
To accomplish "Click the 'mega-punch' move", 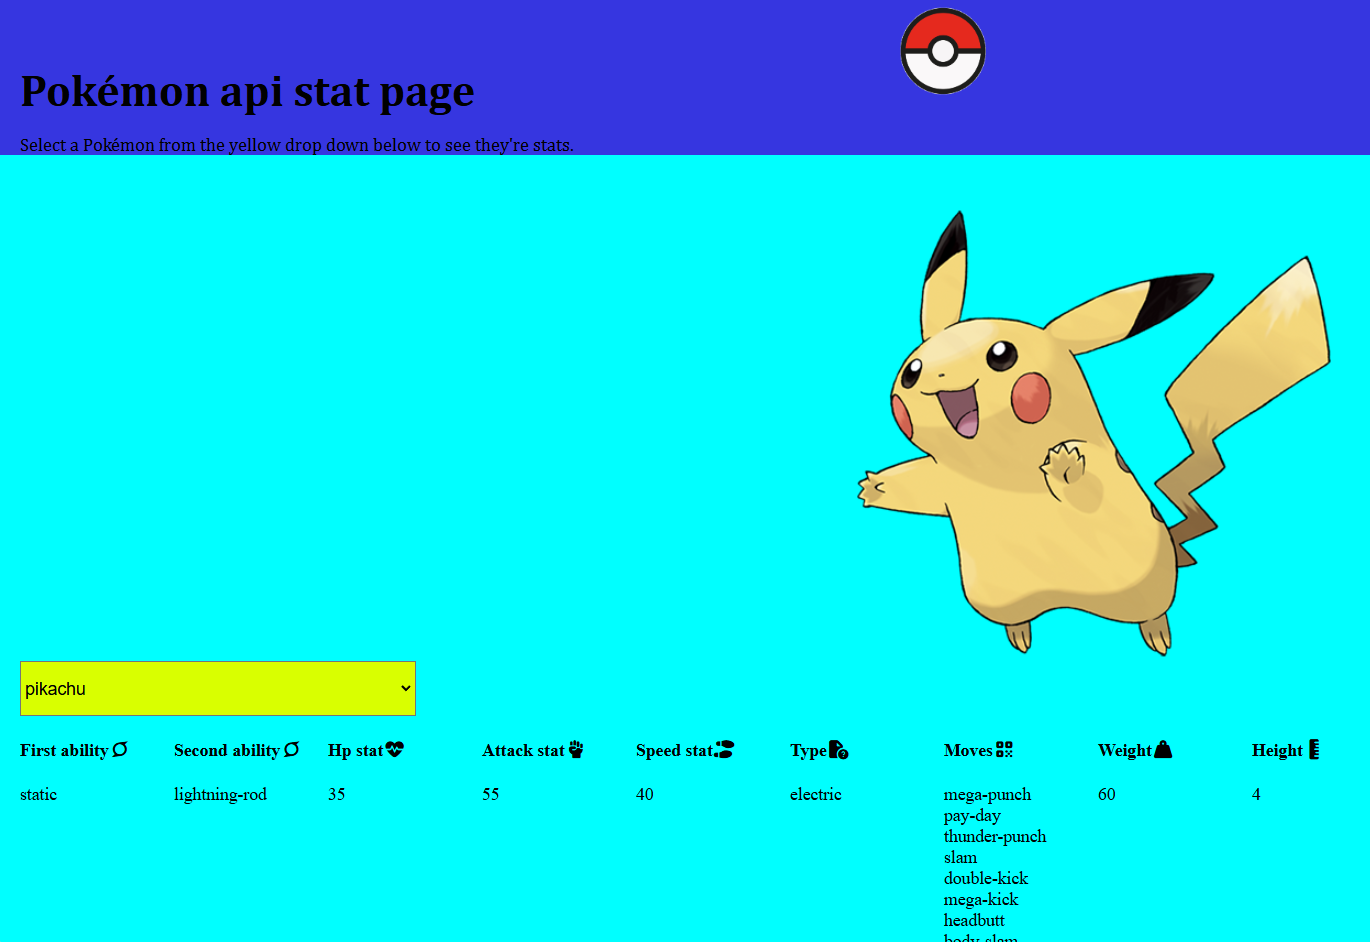I will click(x=987, y=794).
